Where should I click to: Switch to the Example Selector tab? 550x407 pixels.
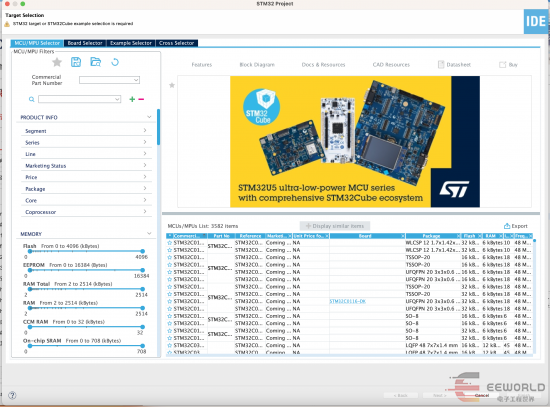click(x=130, y=43)
